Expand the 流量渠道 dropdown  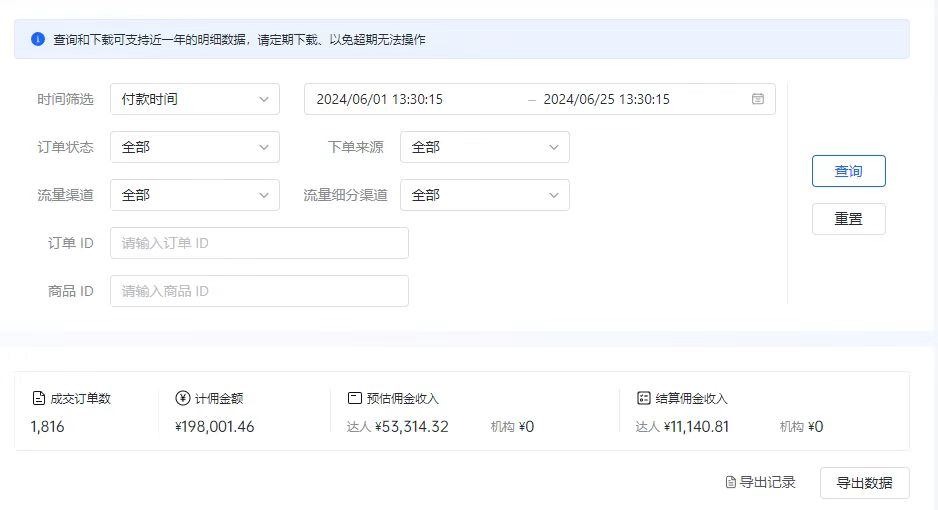click(x=194, y=195)
